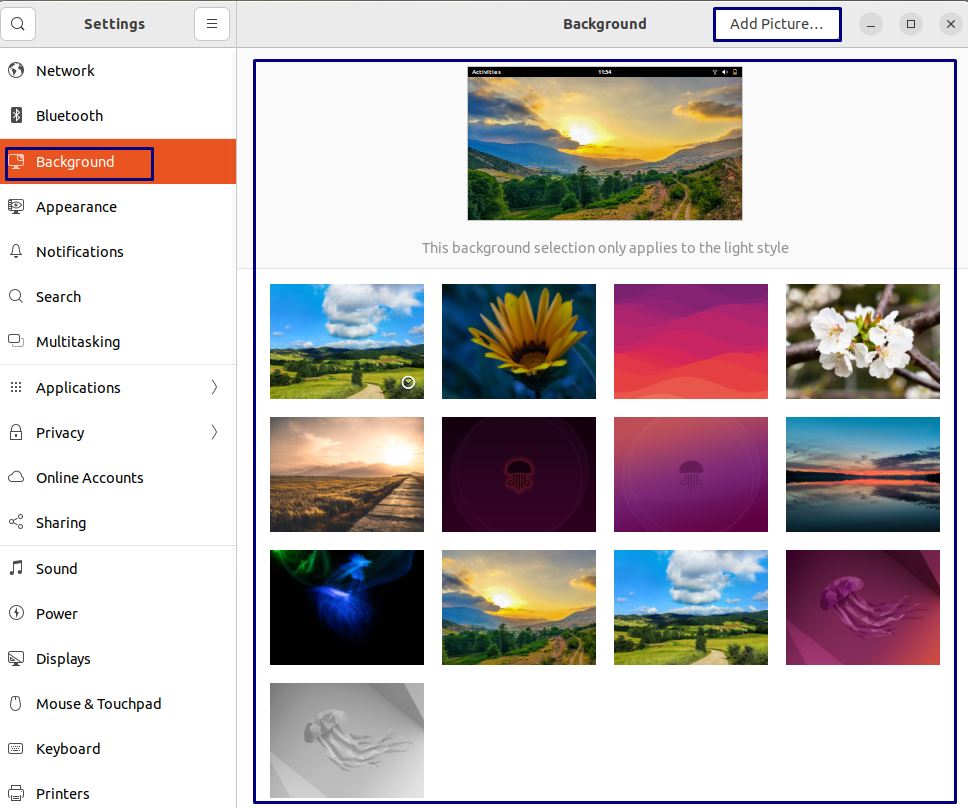Choose the blue sky valley wallpaper without badge
The image size is (968, 808).
691,607
